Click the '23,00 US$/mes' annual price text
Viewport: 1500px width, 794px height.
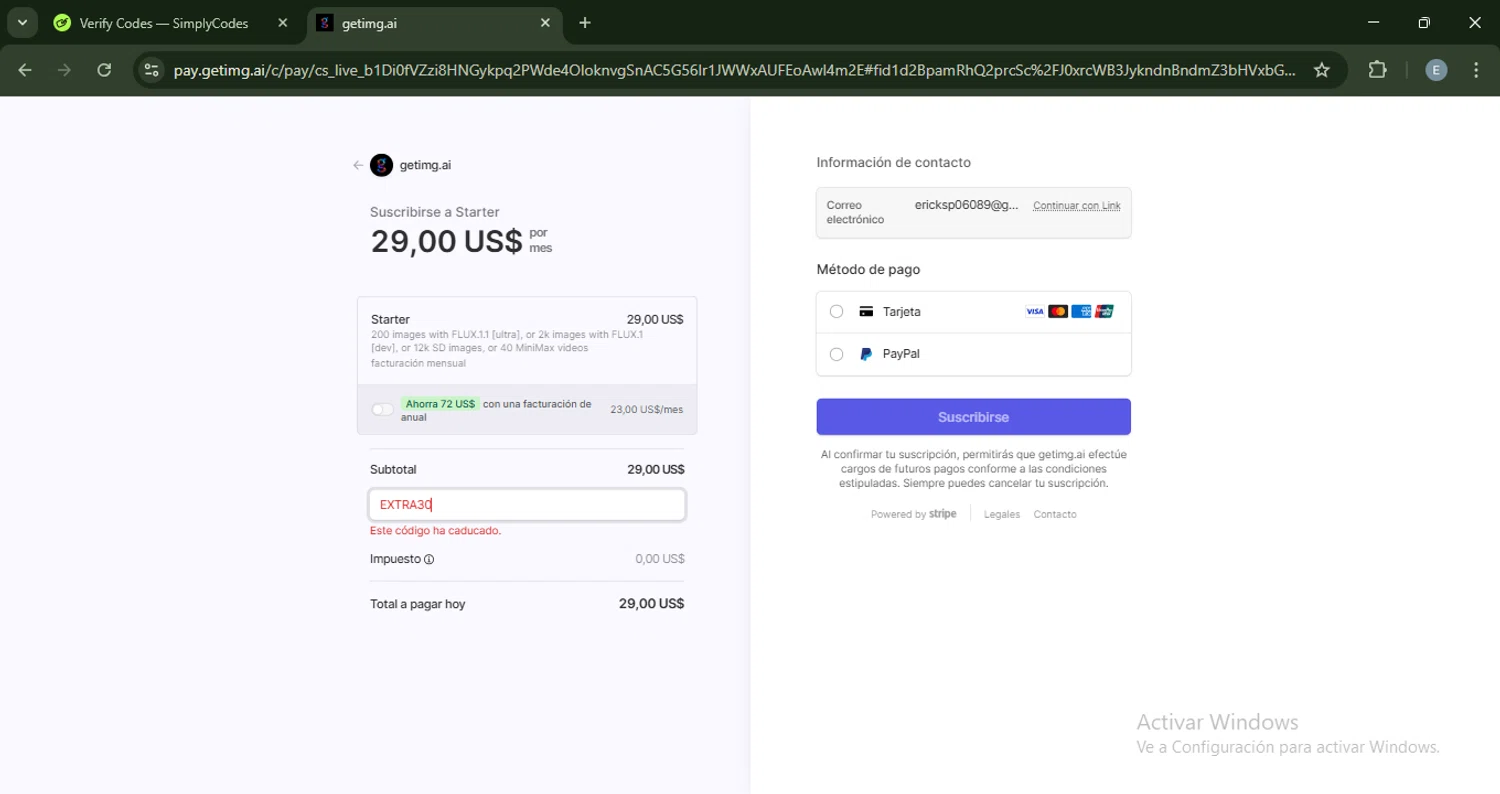point(647,409)
